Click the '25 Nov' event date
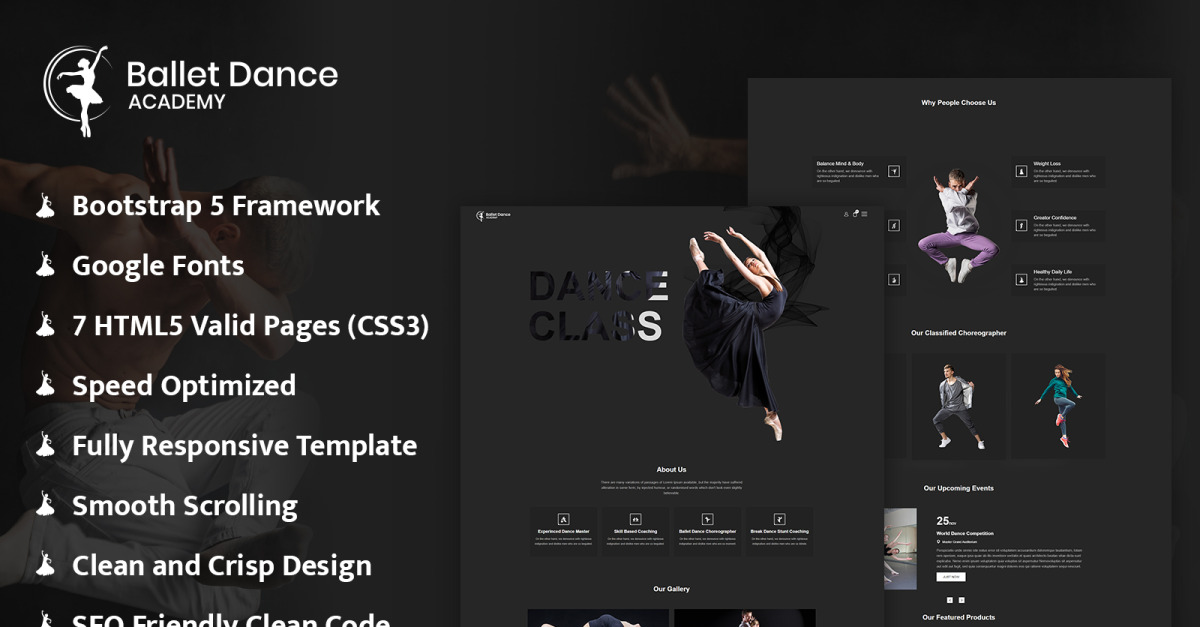 coord(946,521)
